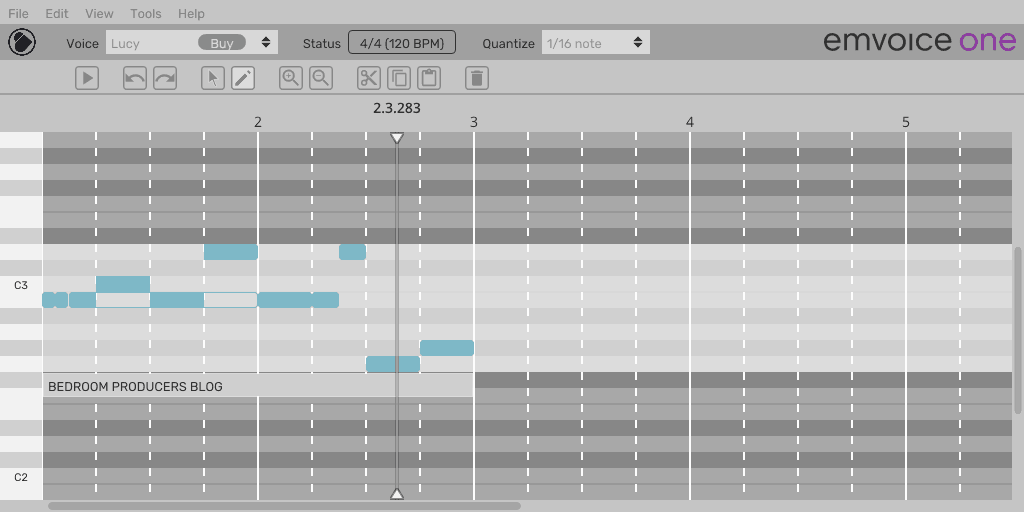Click the zoom out magnifier

[320, 78]
